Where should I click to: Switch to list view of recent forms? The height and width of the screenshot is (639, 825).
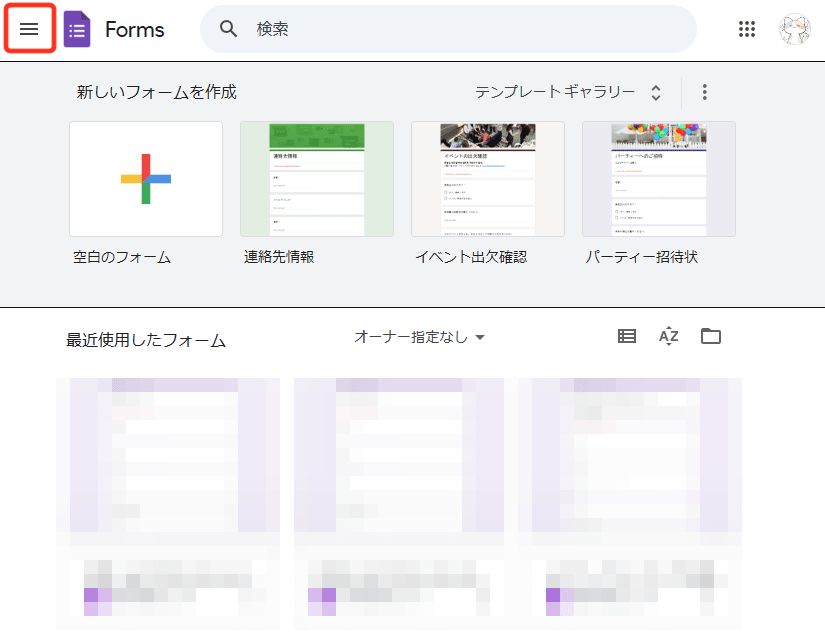pyautogui.click(x=627, y=336)
